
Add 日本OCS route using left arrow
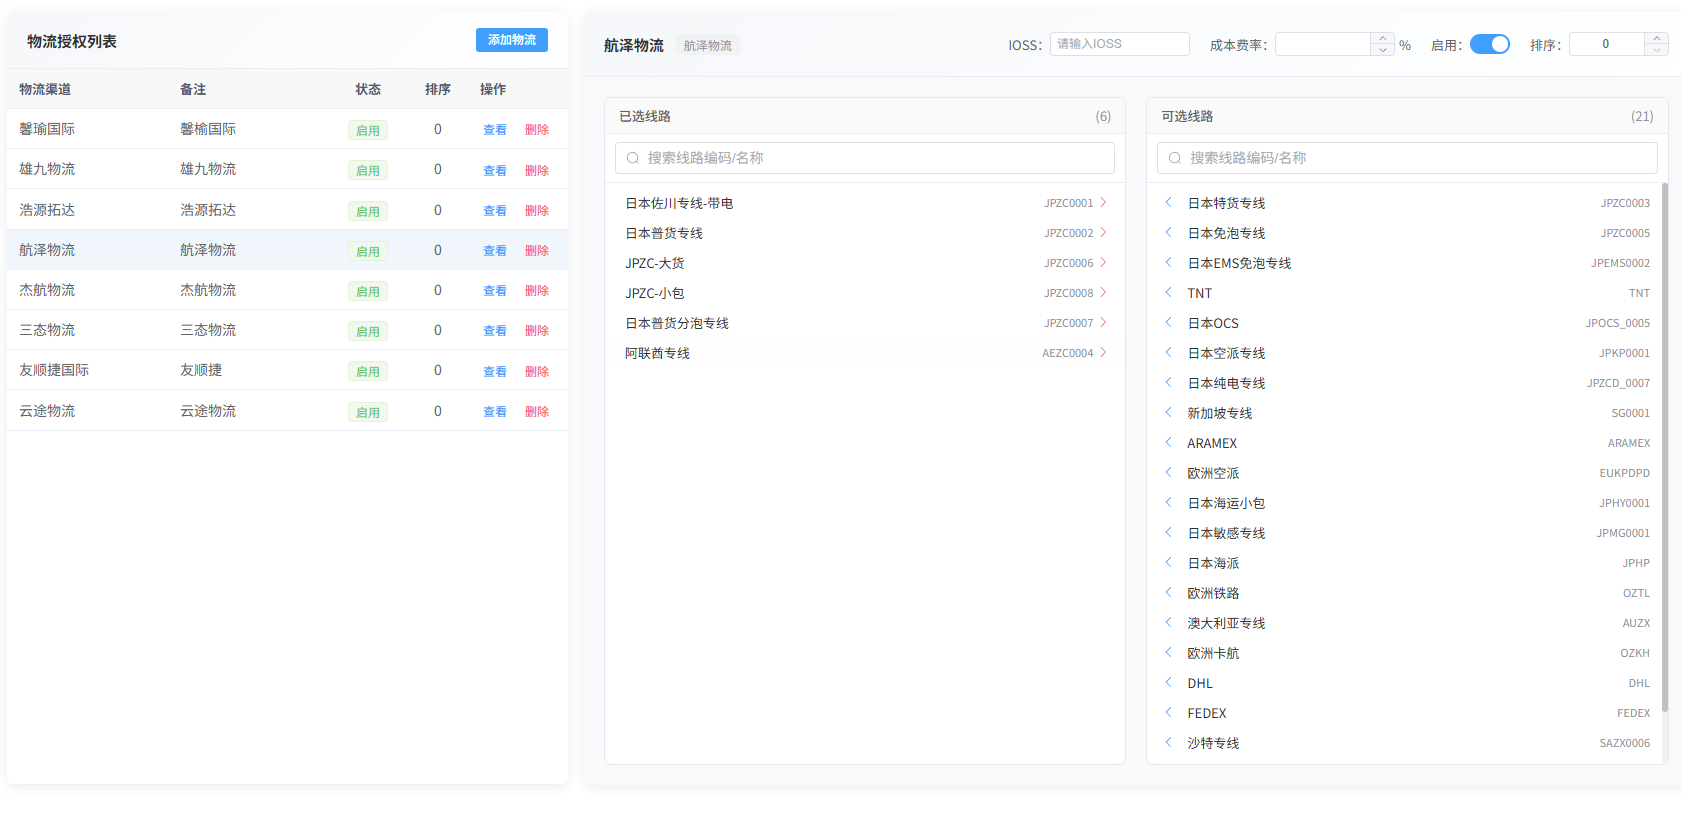(x=1168, y=322)
